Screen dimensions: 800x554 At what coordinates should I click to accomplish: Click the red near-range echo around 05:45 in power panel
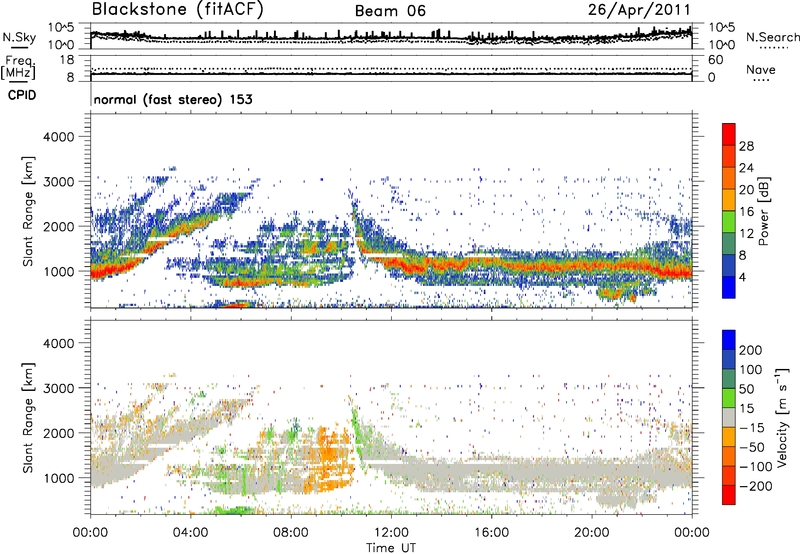point(236,305)
